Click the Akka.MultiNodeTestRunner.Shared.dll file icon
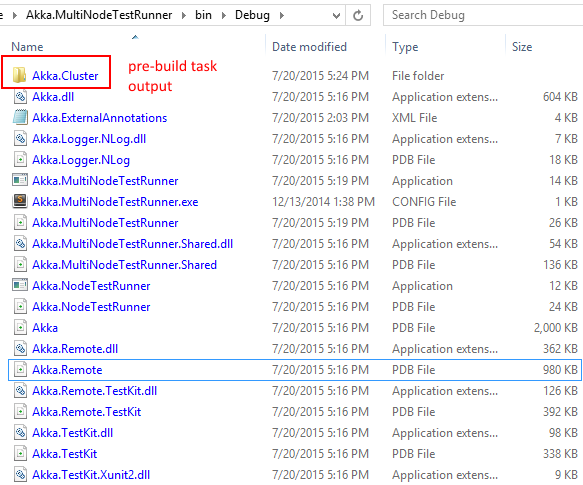Viewport: 583px width, 485px height. 20,244
